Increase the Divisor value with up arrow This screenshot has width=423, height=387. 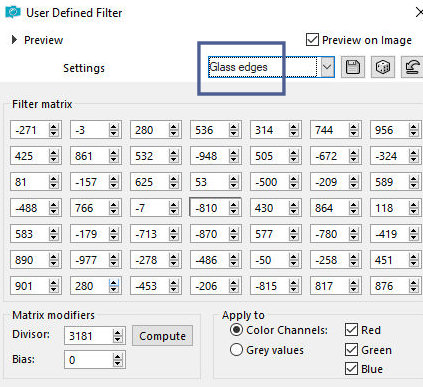117,333
